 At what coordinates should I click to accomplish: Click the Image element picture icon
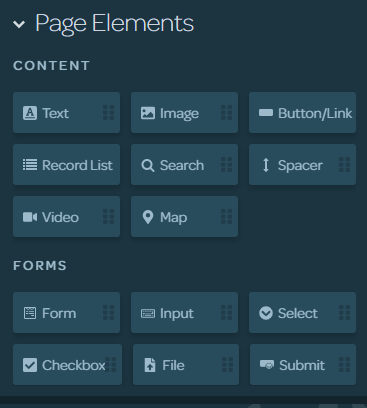[x=148, y=113]
